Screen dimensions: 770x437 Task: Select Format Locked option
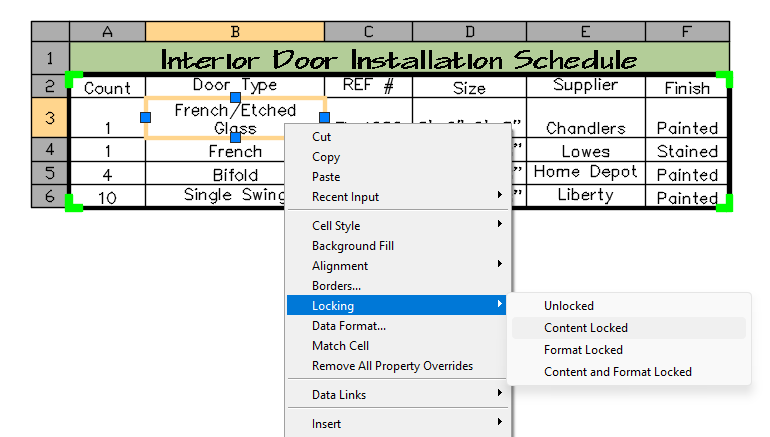(583, 350)
